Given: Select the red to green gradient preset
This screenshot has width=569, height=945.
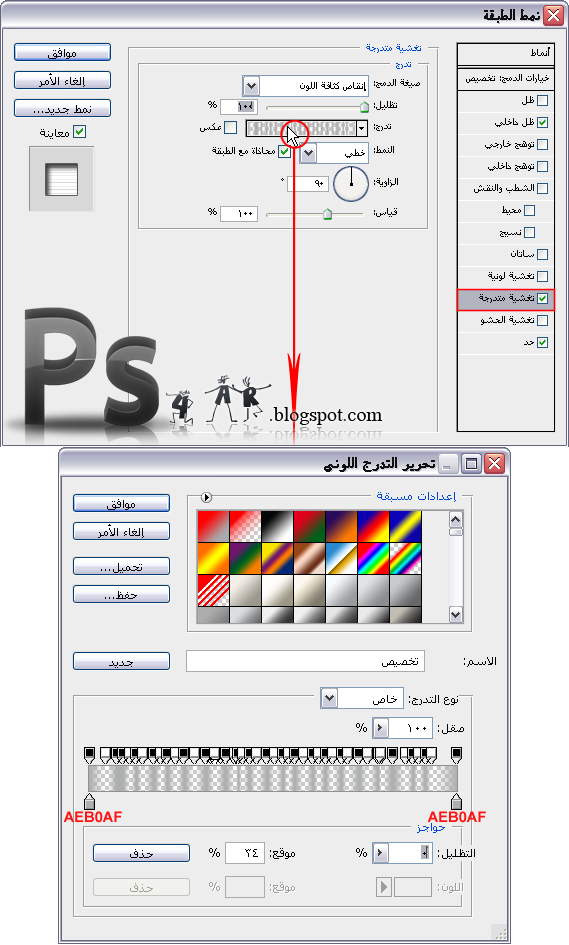Looking at the screenshot, I should [310, 526].
